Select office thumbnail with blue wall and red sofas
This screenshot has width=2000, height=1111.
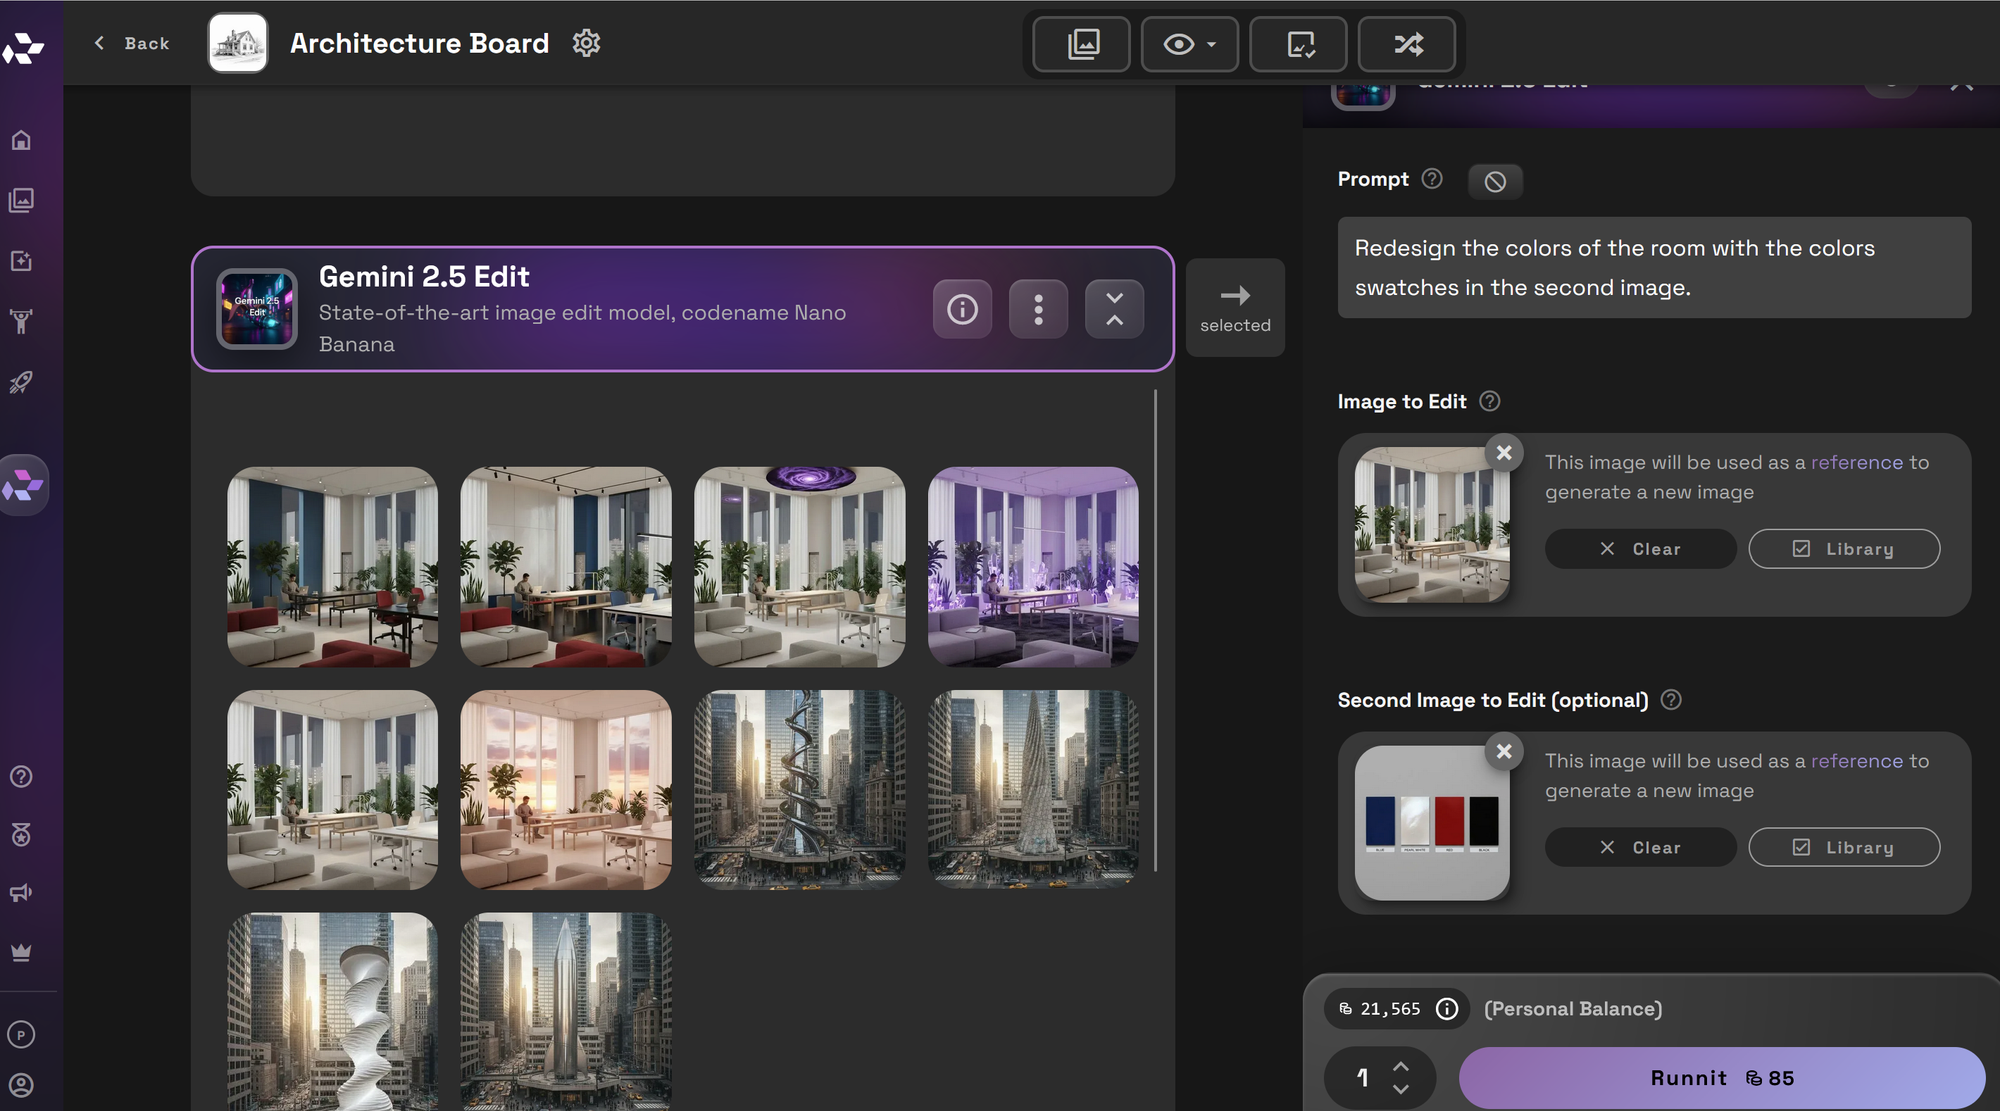click(x=332, y=567)
